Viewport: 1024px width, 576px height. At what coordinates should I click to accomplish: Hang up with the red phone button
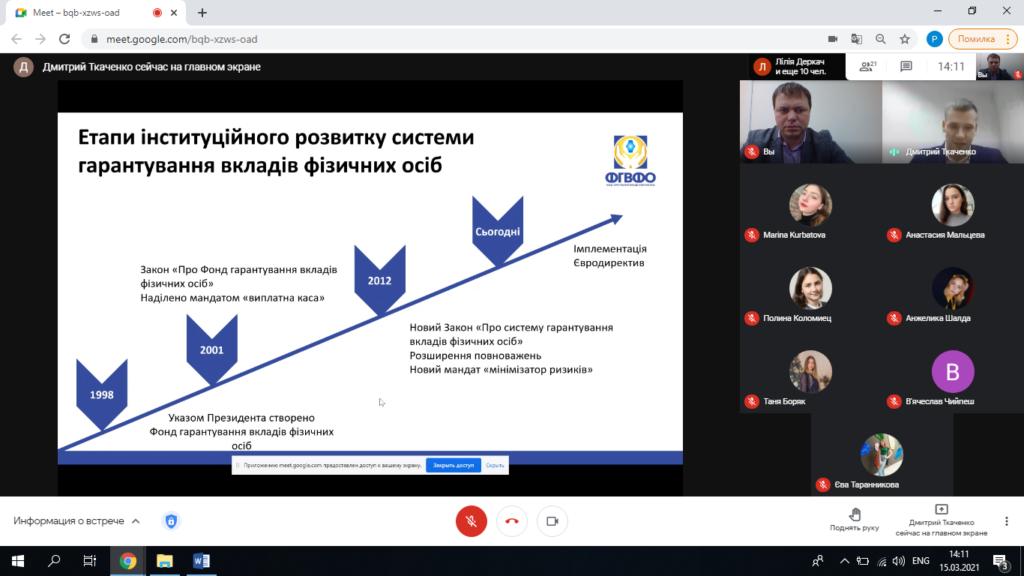(512, 521)
